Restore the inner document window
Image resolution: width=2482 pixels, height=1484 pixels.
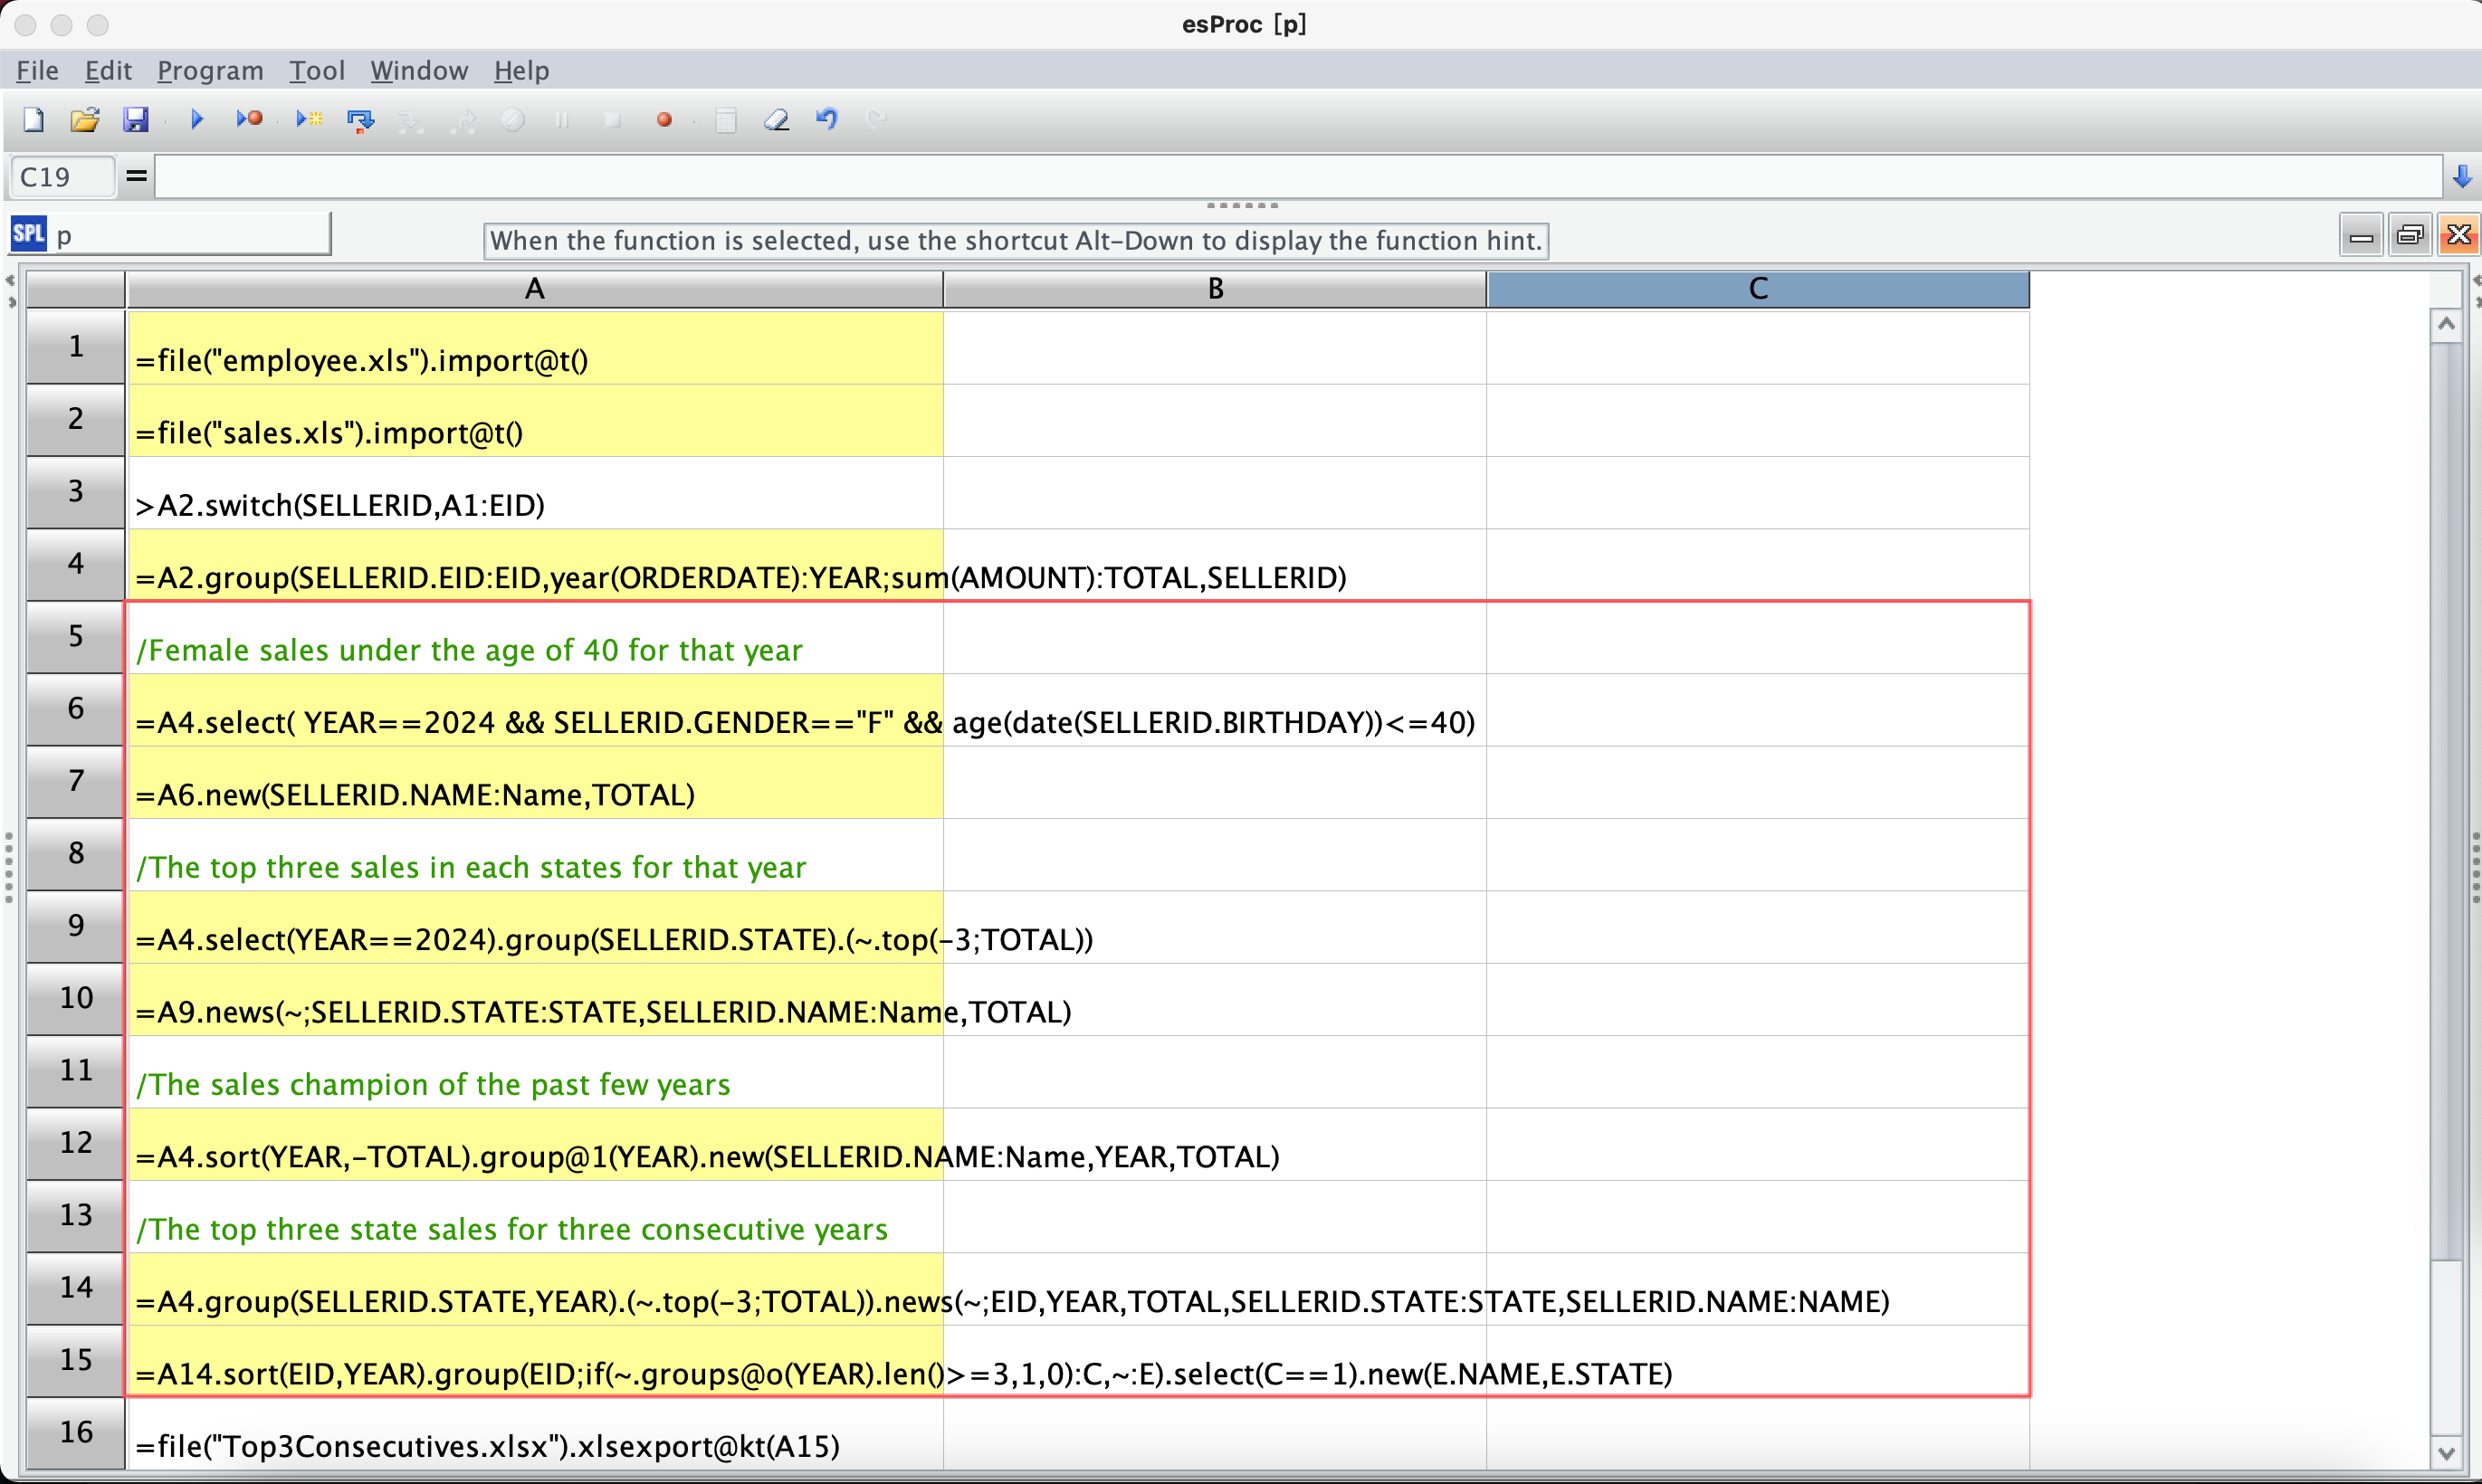[x=2410, y=236]
